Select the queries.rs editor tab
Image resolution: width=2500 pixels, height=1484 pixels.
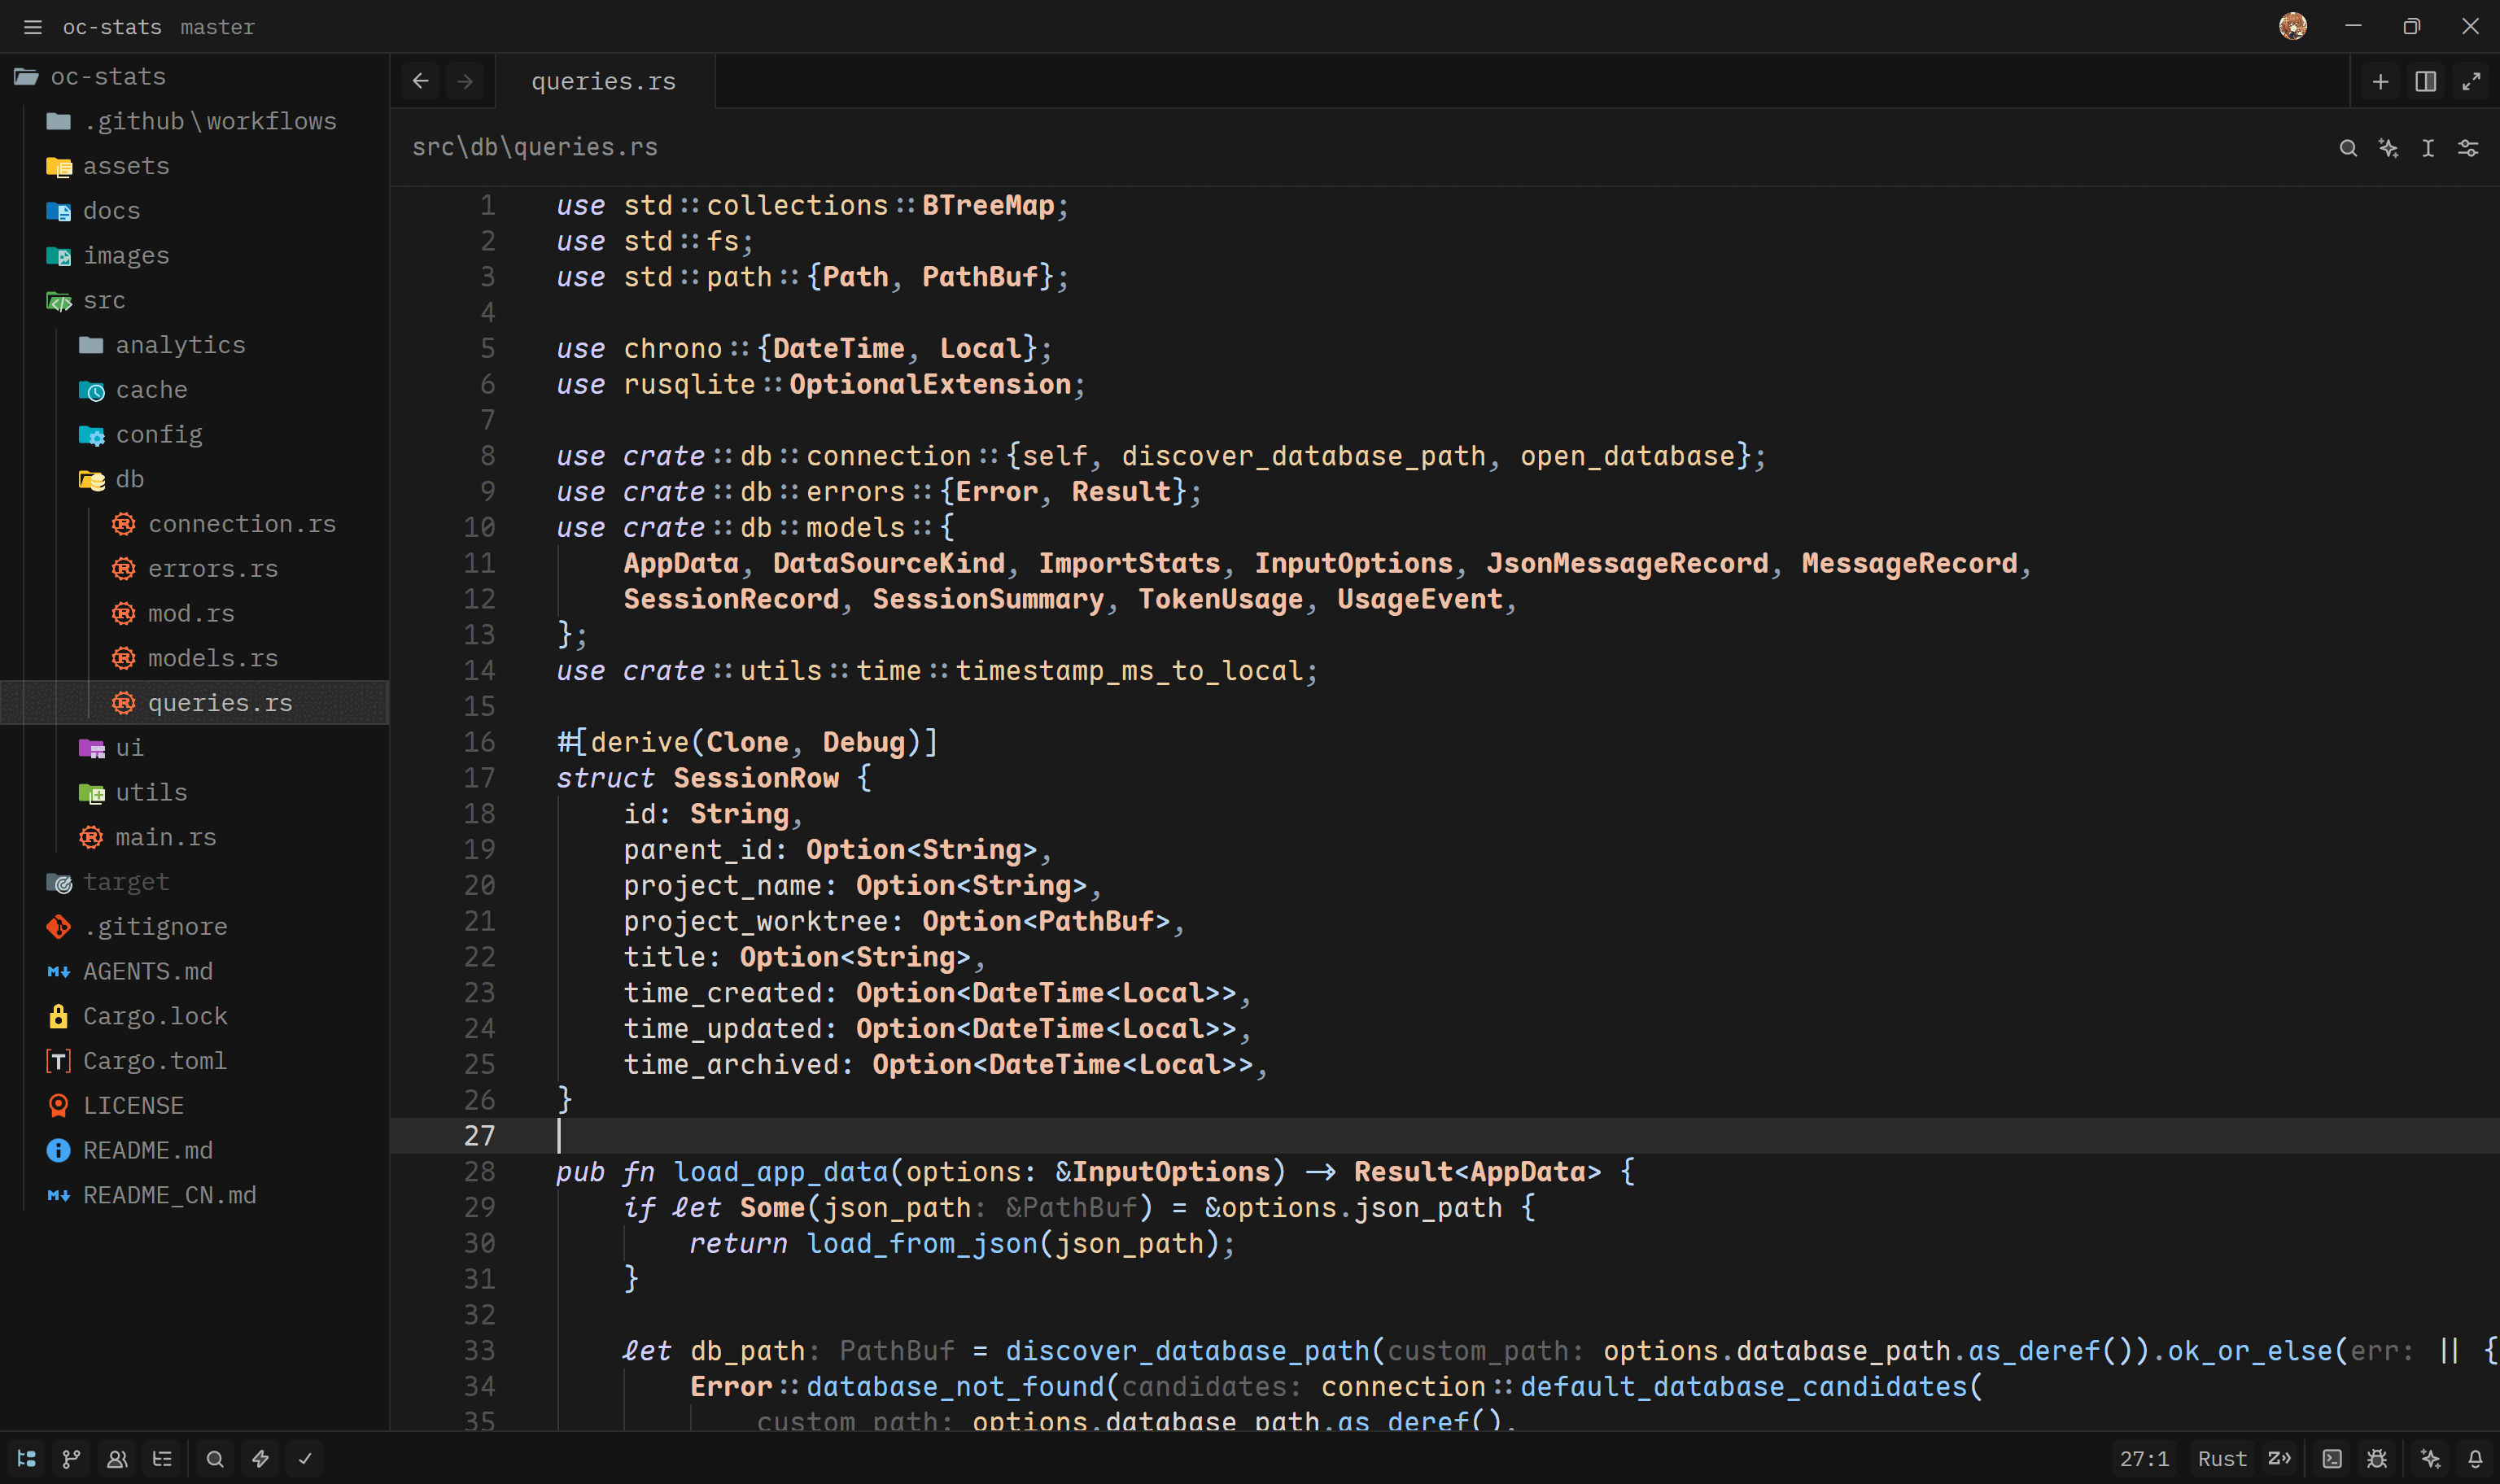point(604,81)
